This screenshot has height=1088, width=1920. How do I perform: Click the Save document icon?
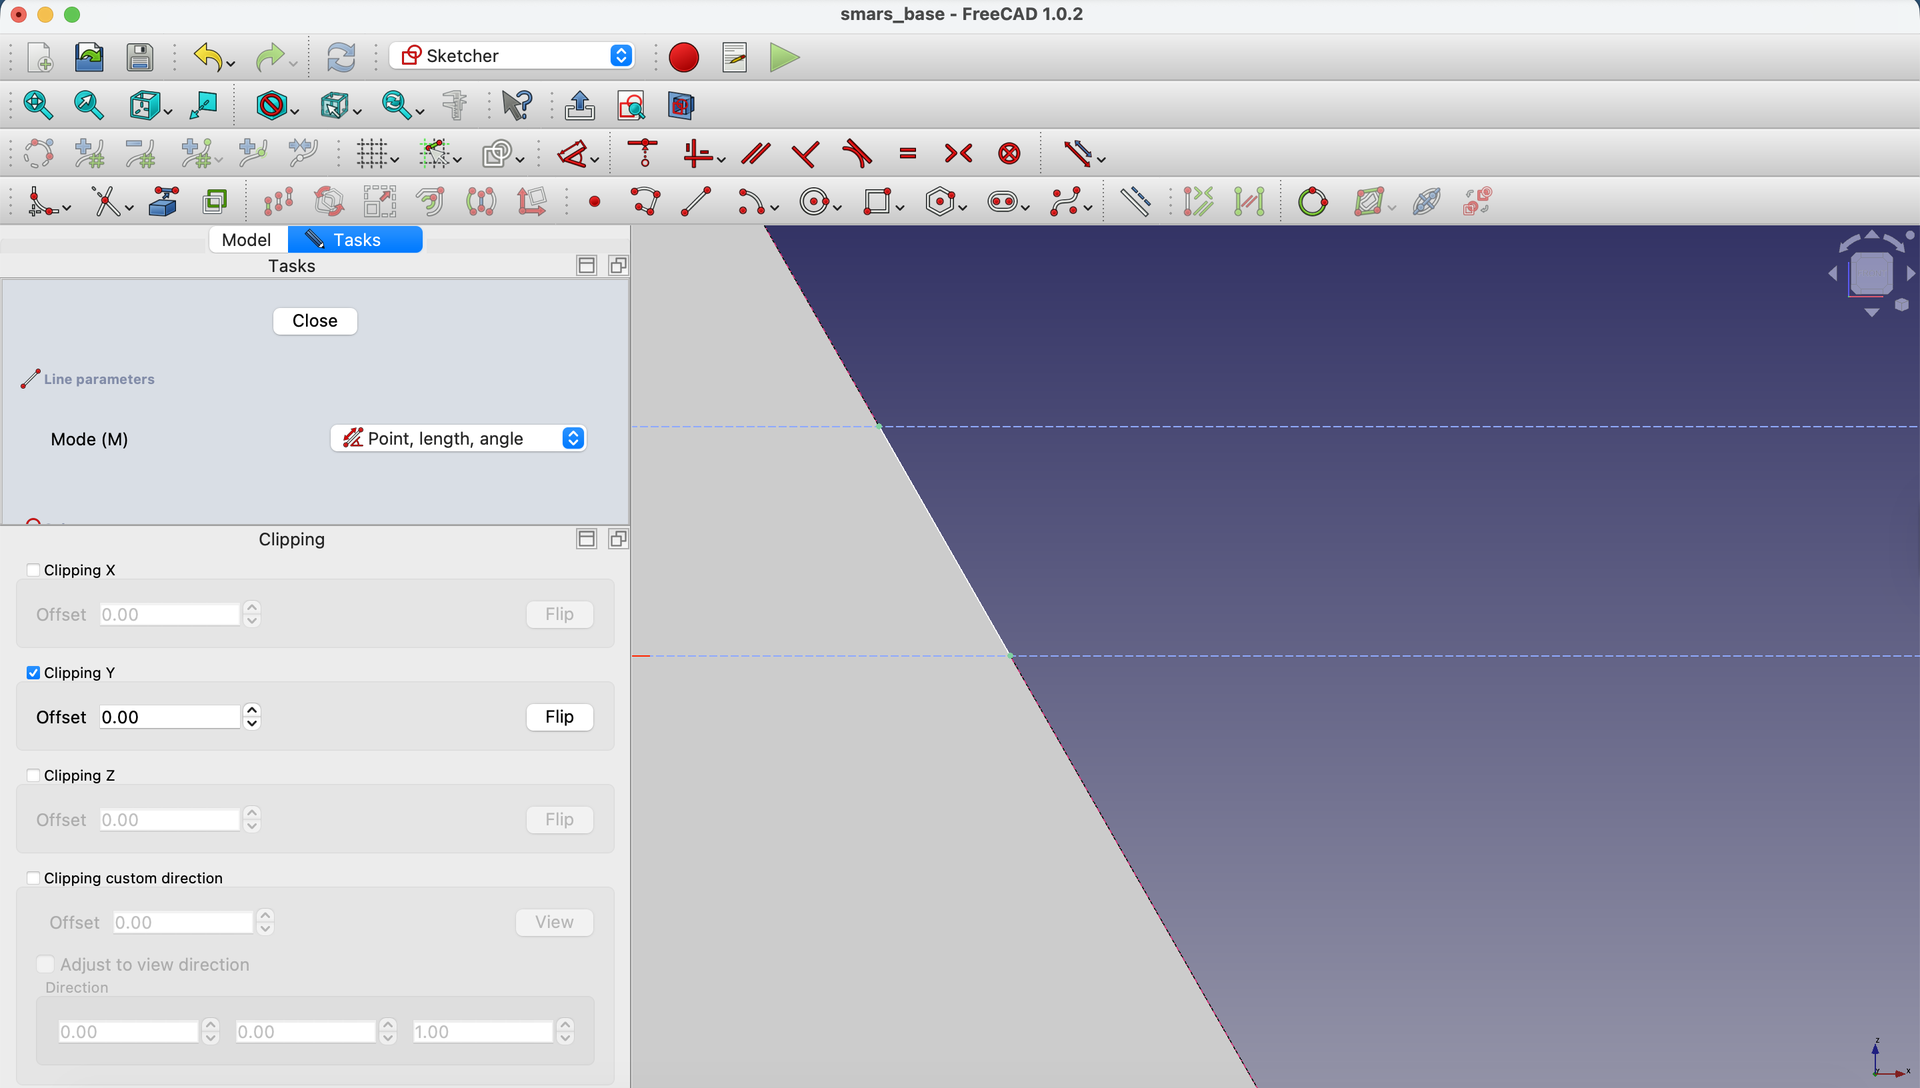140,57
